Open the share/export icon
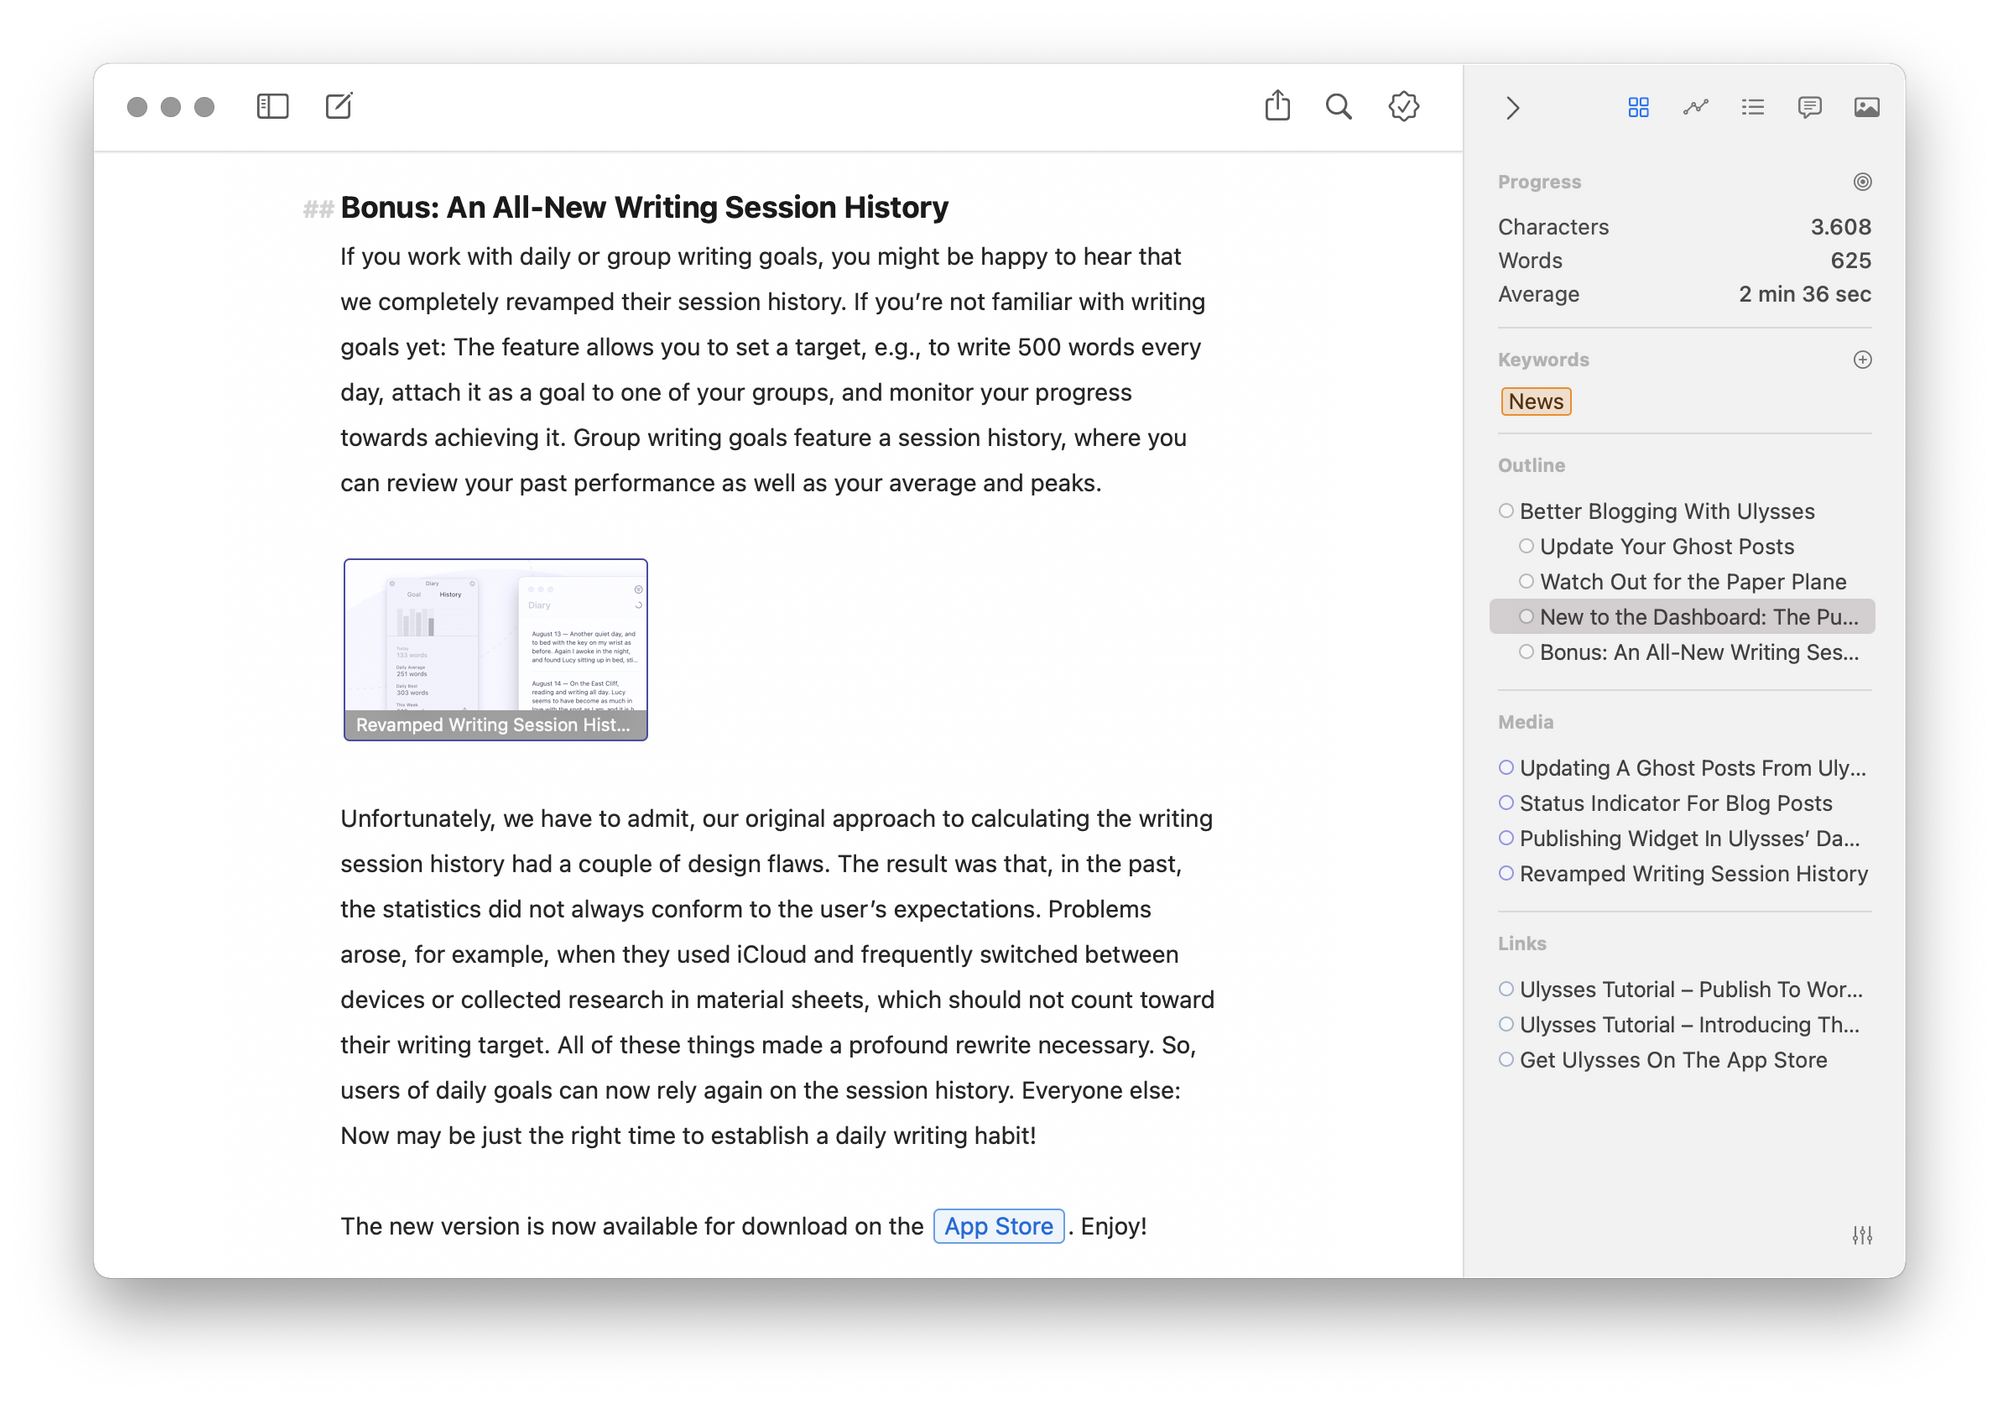Image resolution: width=2000 pixels, height=1403 pixels. point(1277,106)
